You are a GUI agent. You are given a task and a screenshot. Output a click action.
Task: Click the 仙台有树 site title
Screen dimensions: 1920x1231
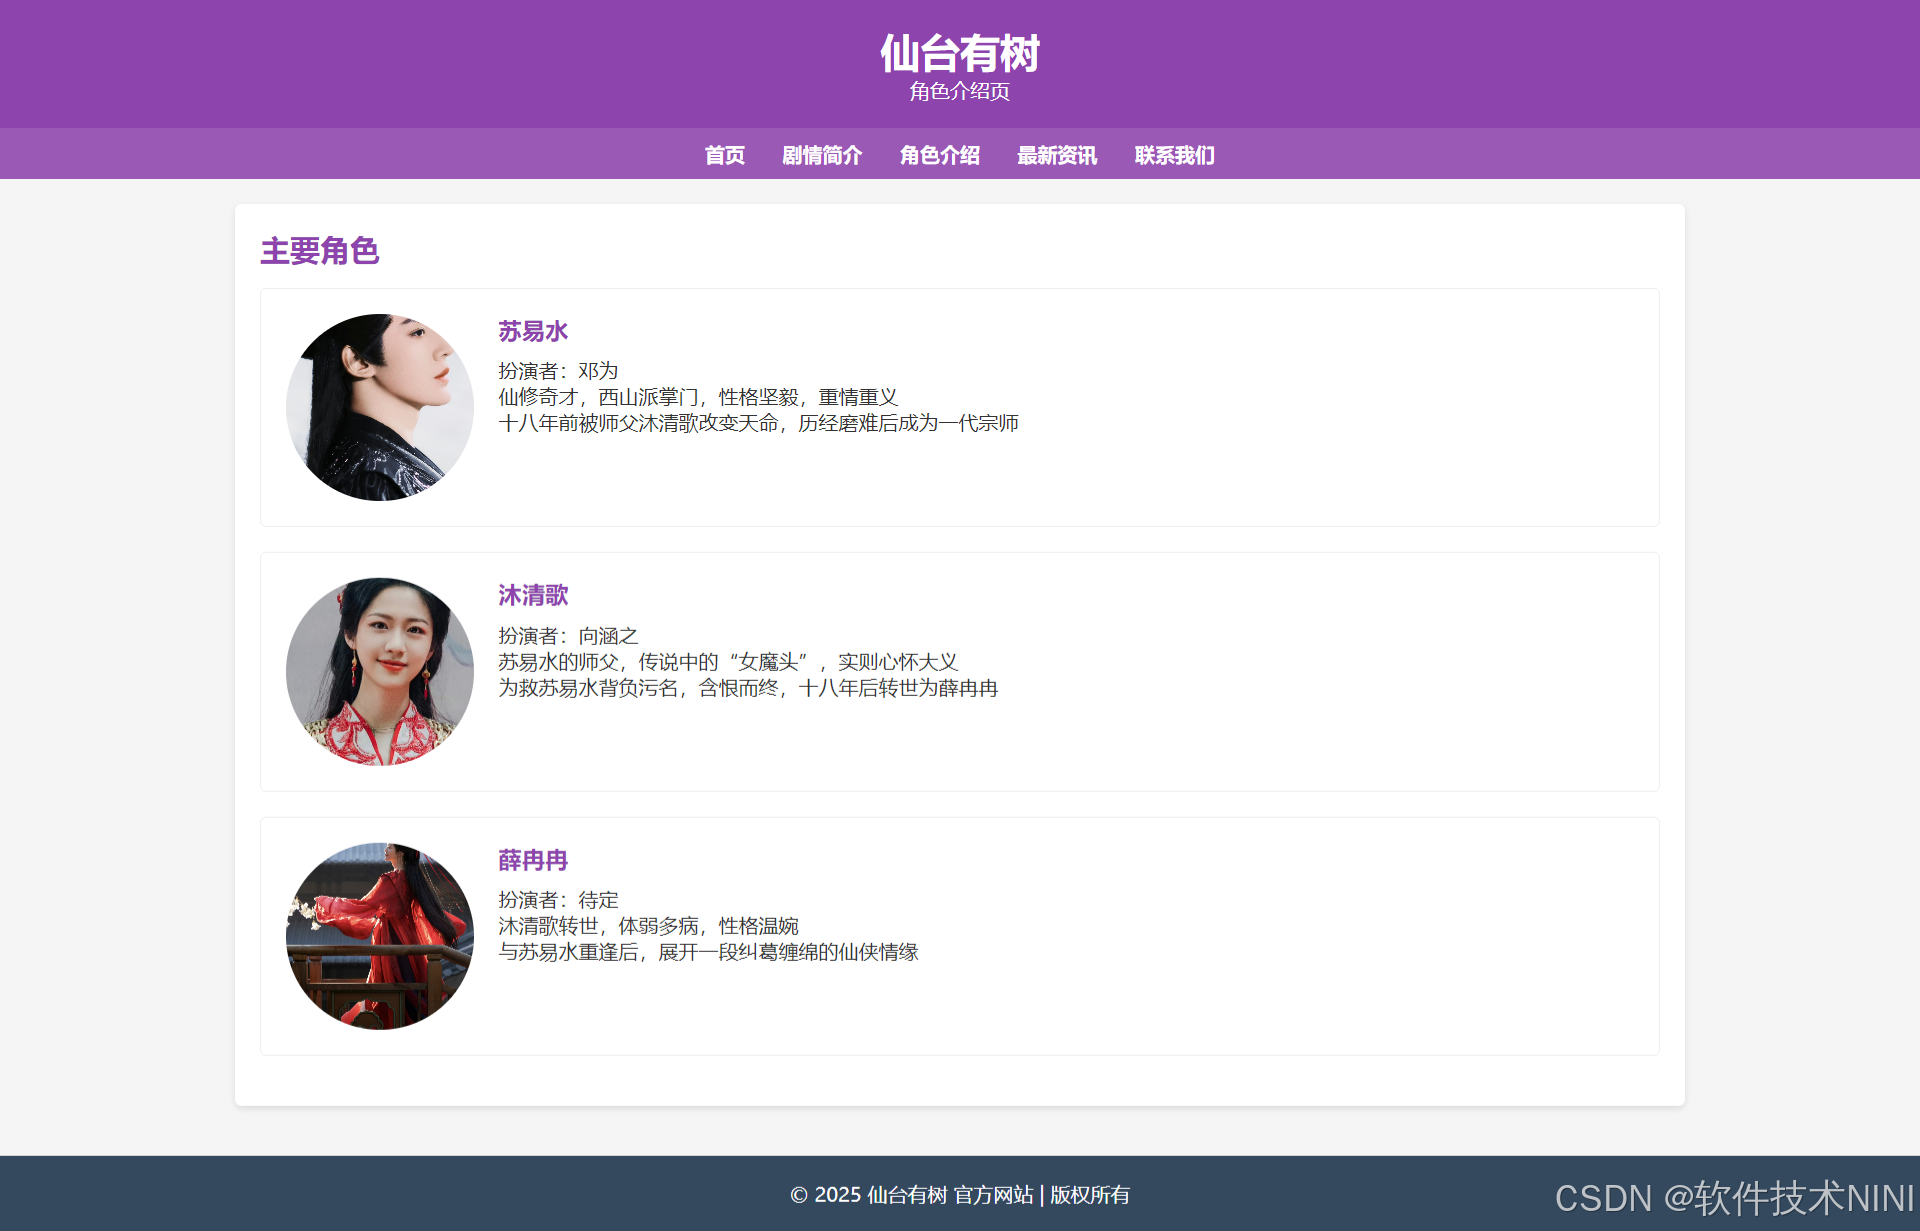(x=959, y=53)
